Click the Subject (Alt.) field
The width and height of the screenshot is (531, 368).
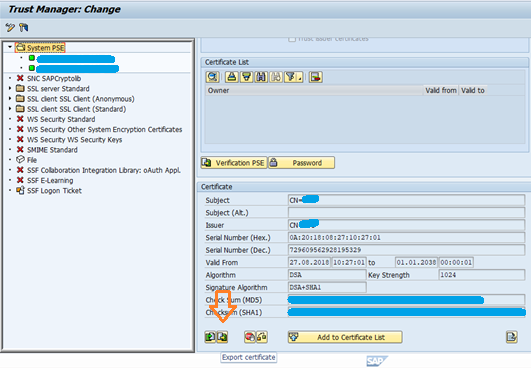pyautogui.click(x=406, y=213)
